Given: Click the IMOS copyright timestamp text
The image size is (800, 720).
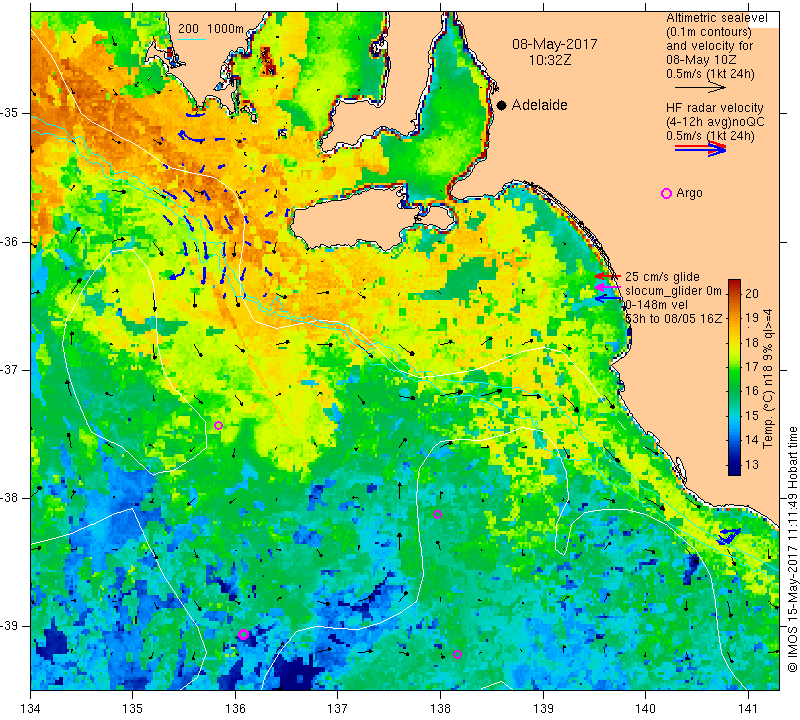Looking at the screenshot, I should click(792, 549).
